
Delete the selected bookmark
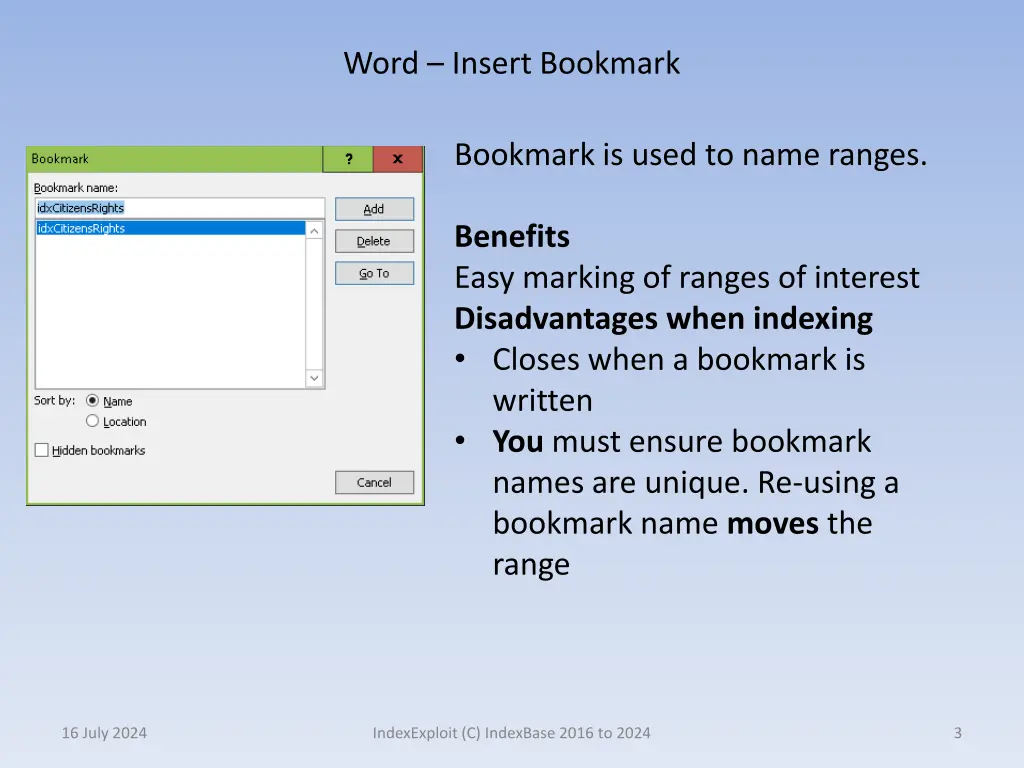click(x=374, y=241)
